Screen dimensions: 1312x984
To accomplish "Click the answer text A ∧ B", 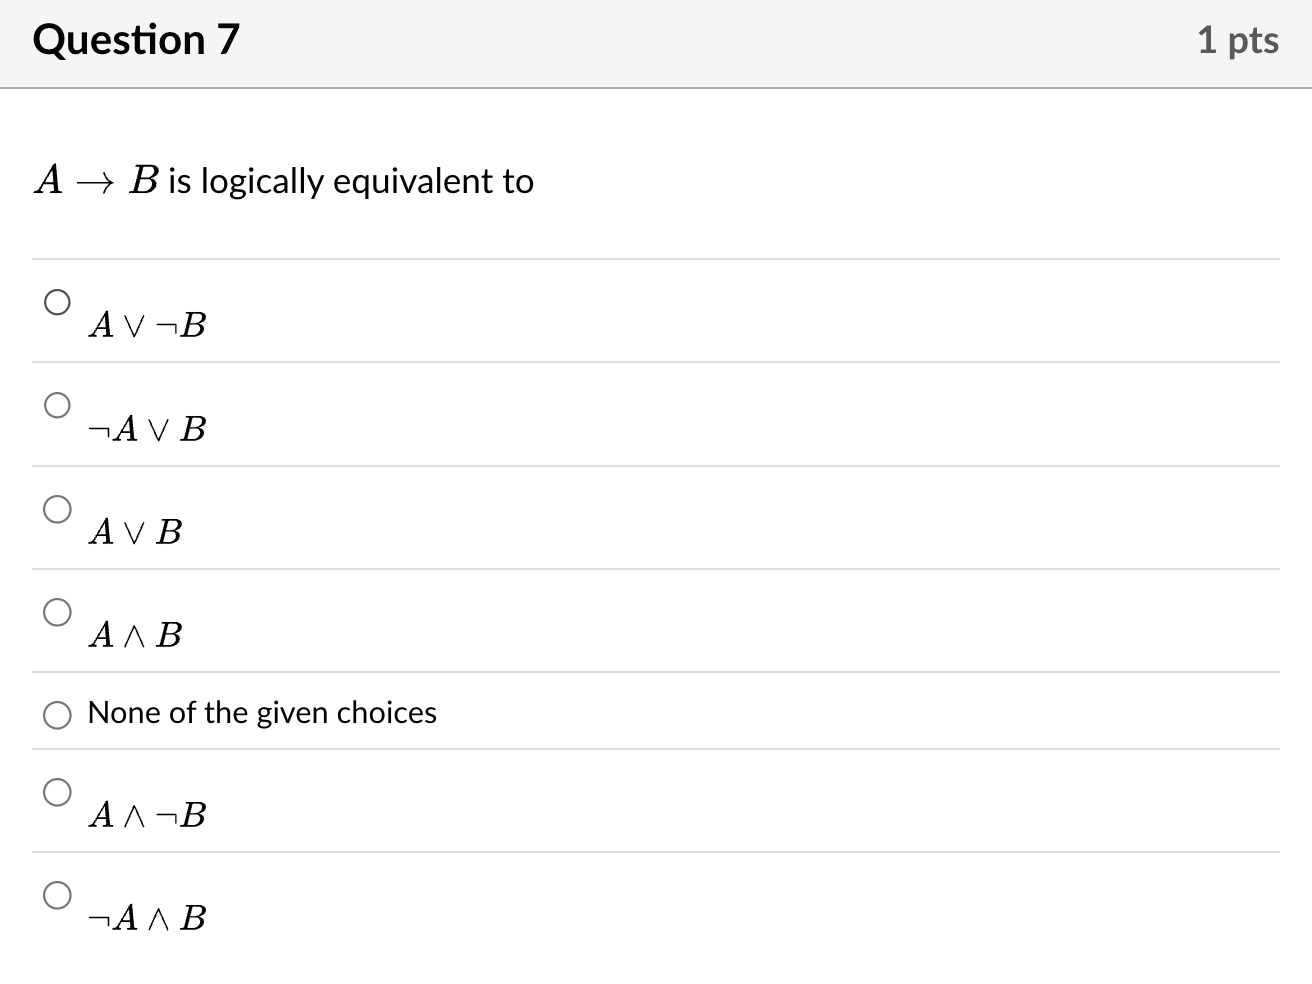I will pyautogui.click(x=135, y=634).
